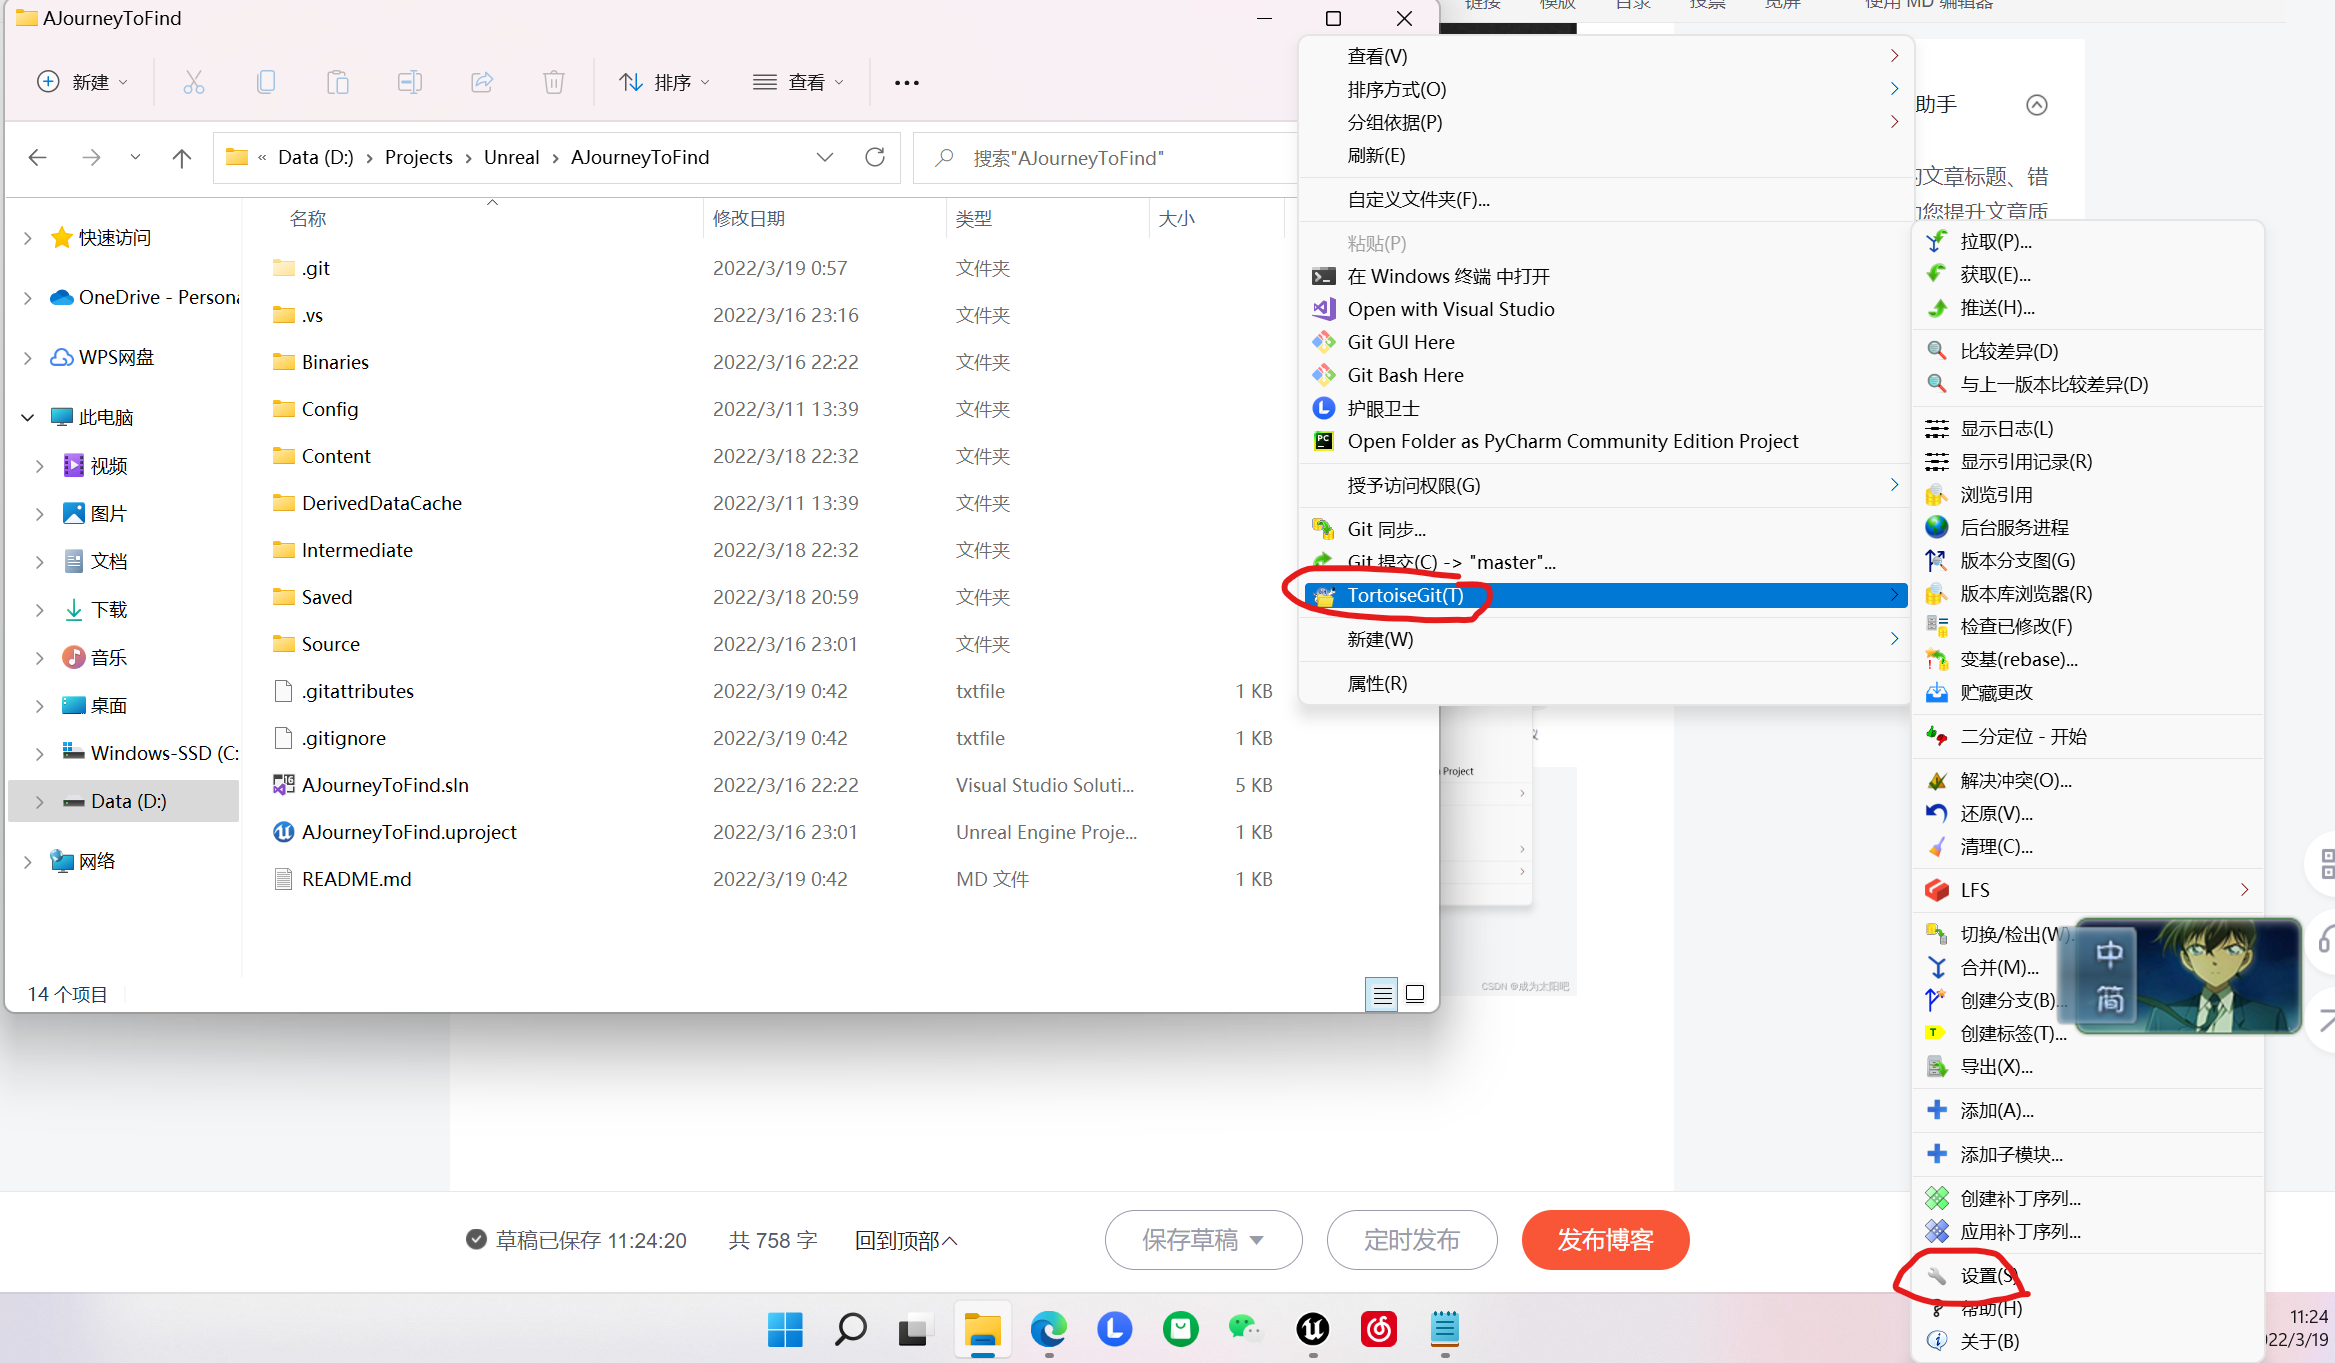Viewport: 2335px width, 1363px height.
Task: Push commits using 推送(H) option
Action: [1995, 307]
